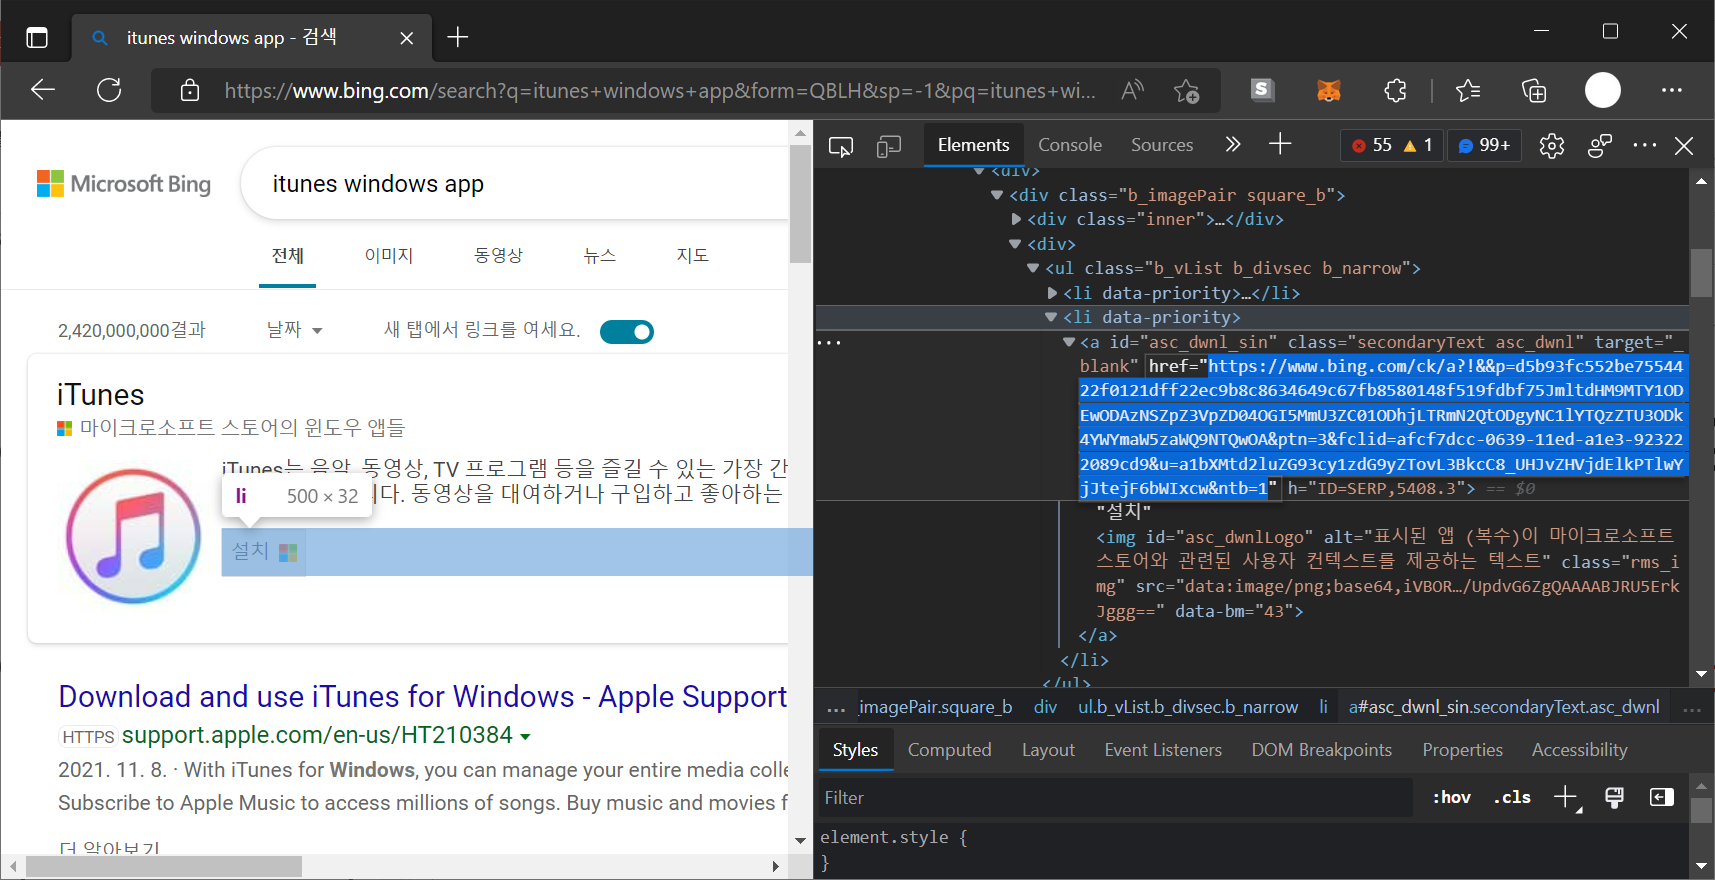The image size is (1715, 880).
Task: Go back to previous page
Action: [43, 90]
